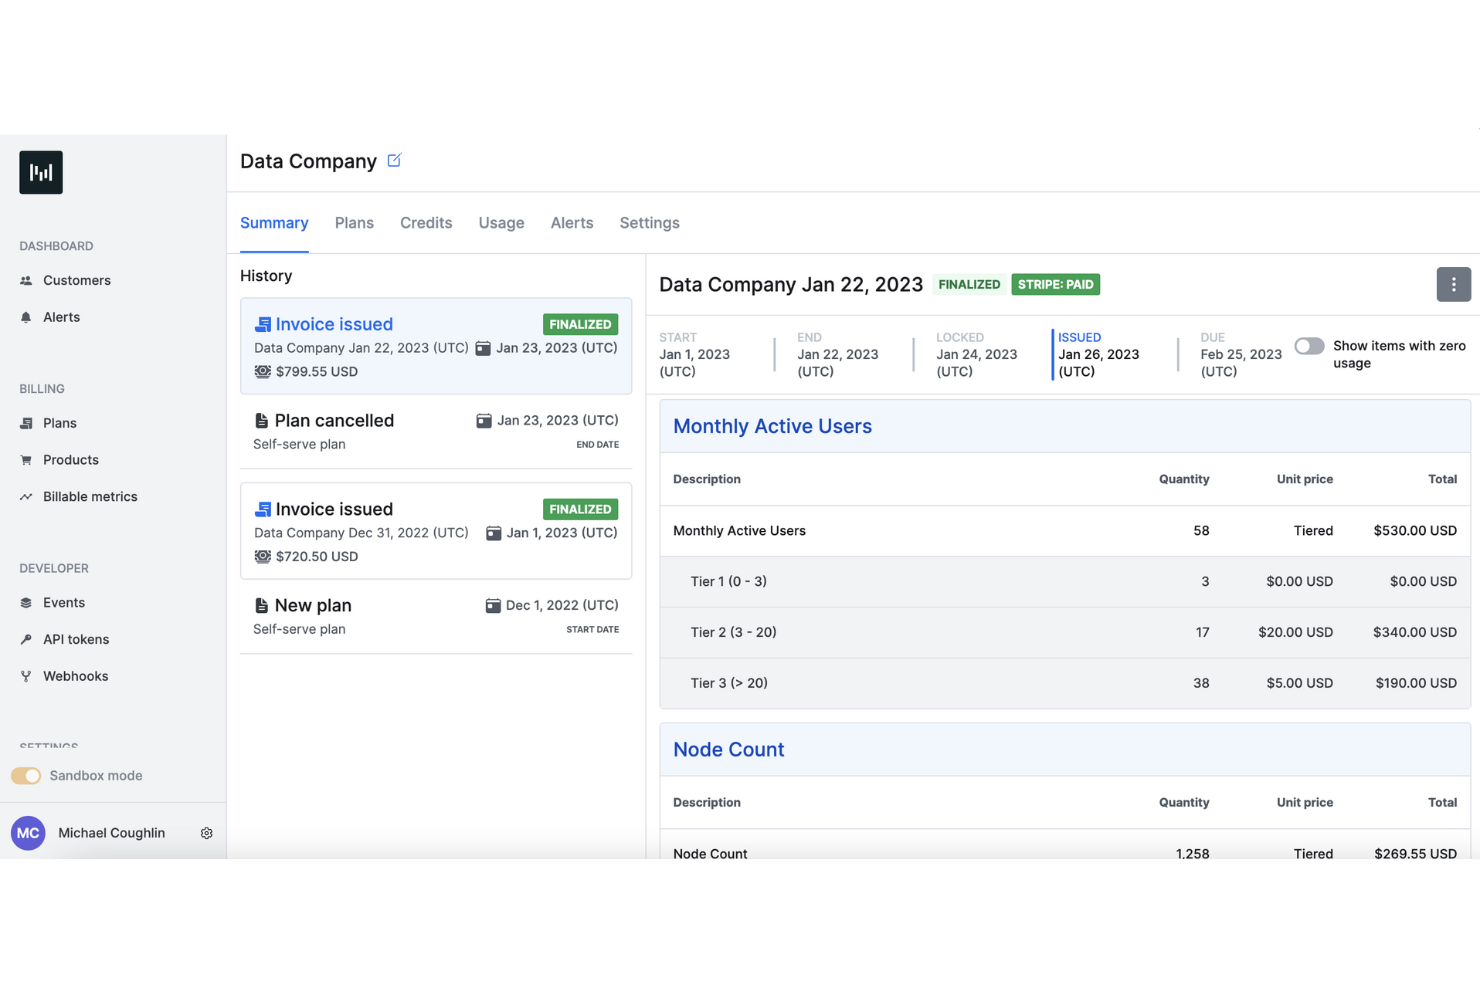Select the Events icon under Developer
The height and width of the screenshot is (987, 1480).
pyautogui.click(x=27, y=602)
